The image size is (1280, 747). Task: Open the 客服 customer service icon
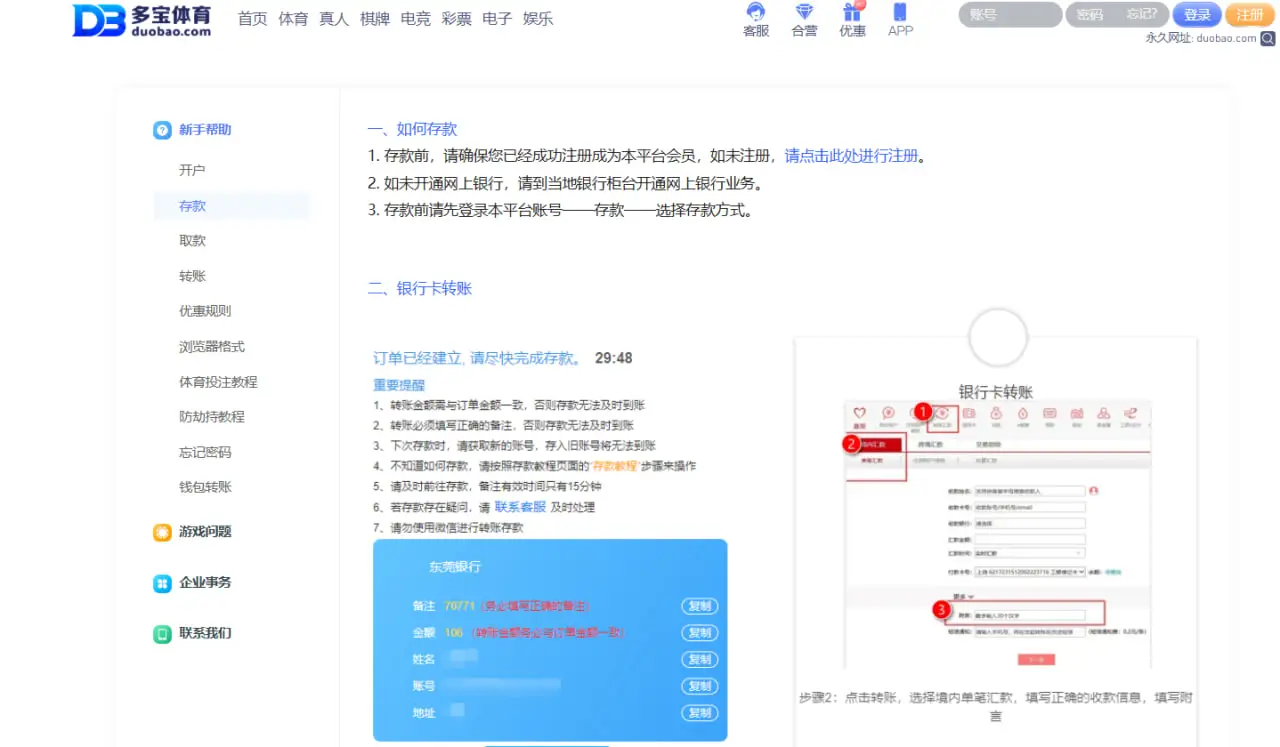(x=755, y=18)
